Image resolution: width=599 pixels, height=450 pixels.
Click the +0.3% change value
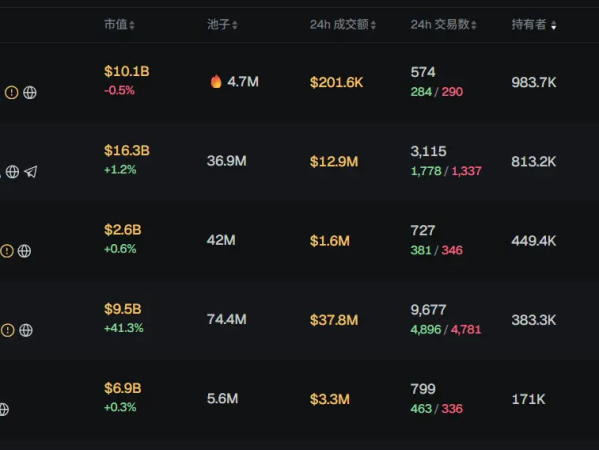[120, 407]
